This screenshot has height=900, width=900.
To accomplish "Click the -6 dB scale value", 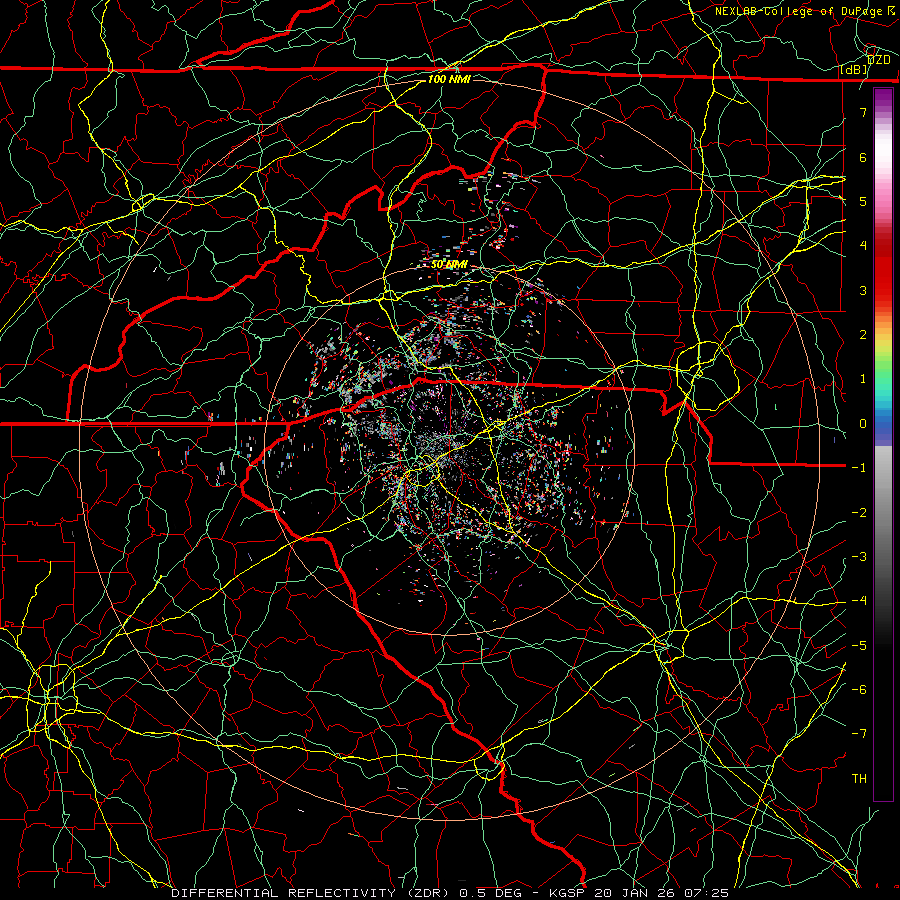I will click(859, 690).
